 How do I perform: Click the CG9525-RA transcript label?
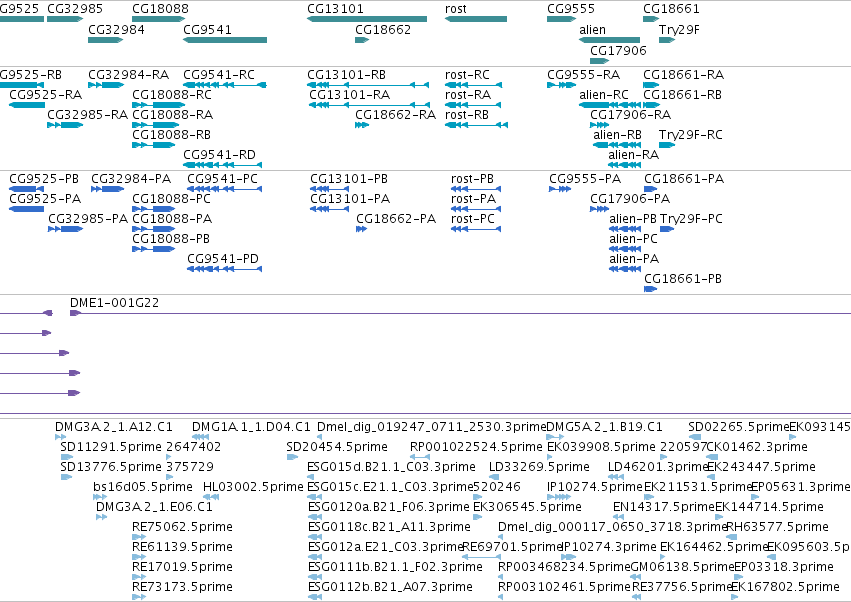[x=46, y=95]
